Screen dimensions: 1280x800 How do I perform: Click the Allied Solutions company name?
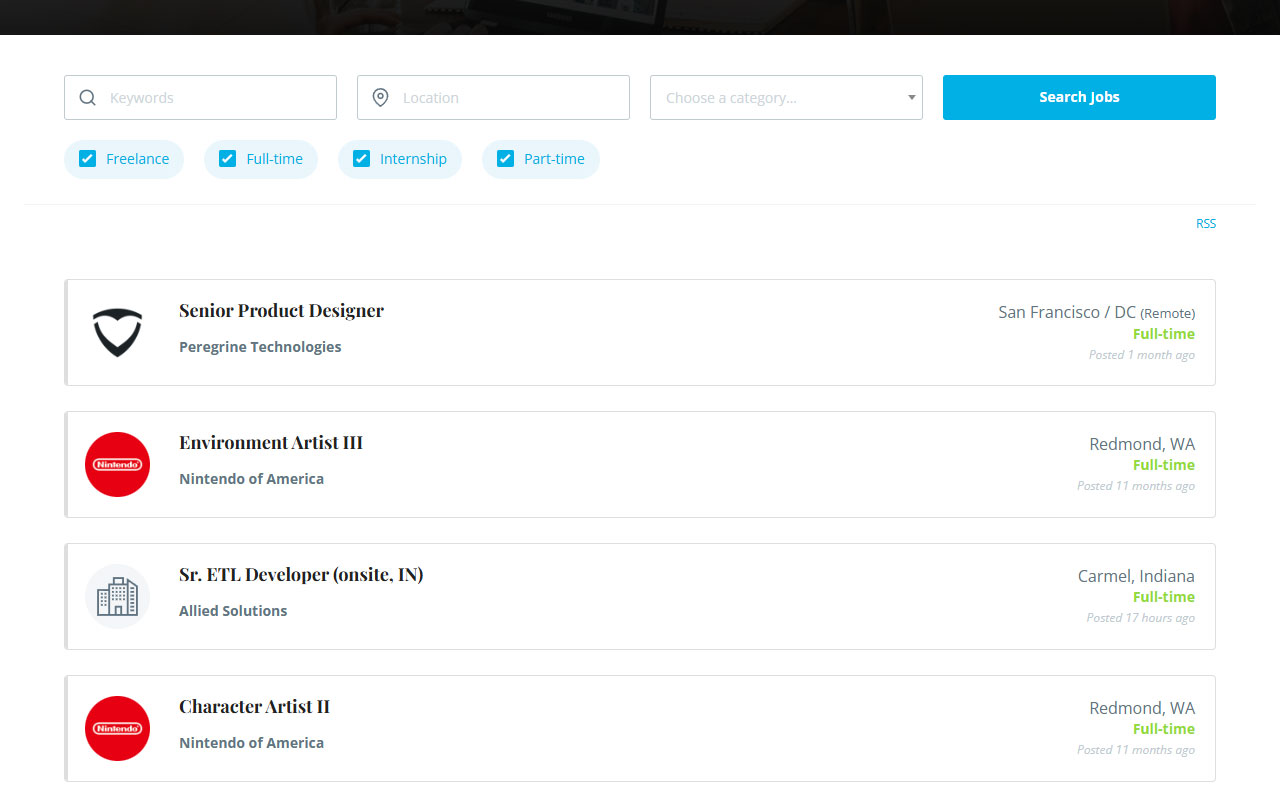coord(233,611)
